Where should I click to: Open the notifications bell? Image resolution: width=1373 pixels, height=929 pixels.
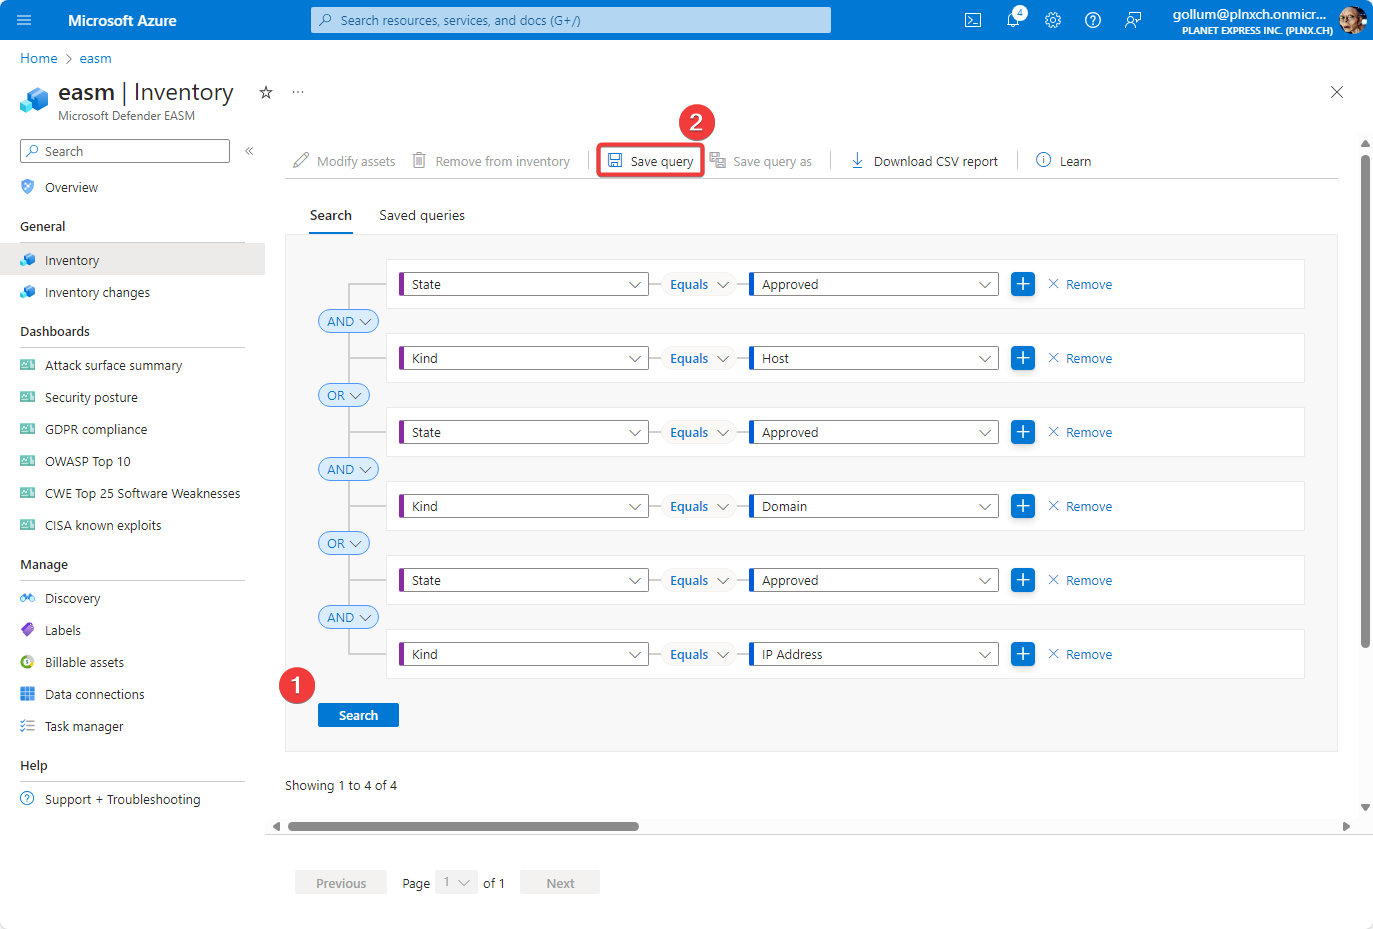[x=1013, y=20]
